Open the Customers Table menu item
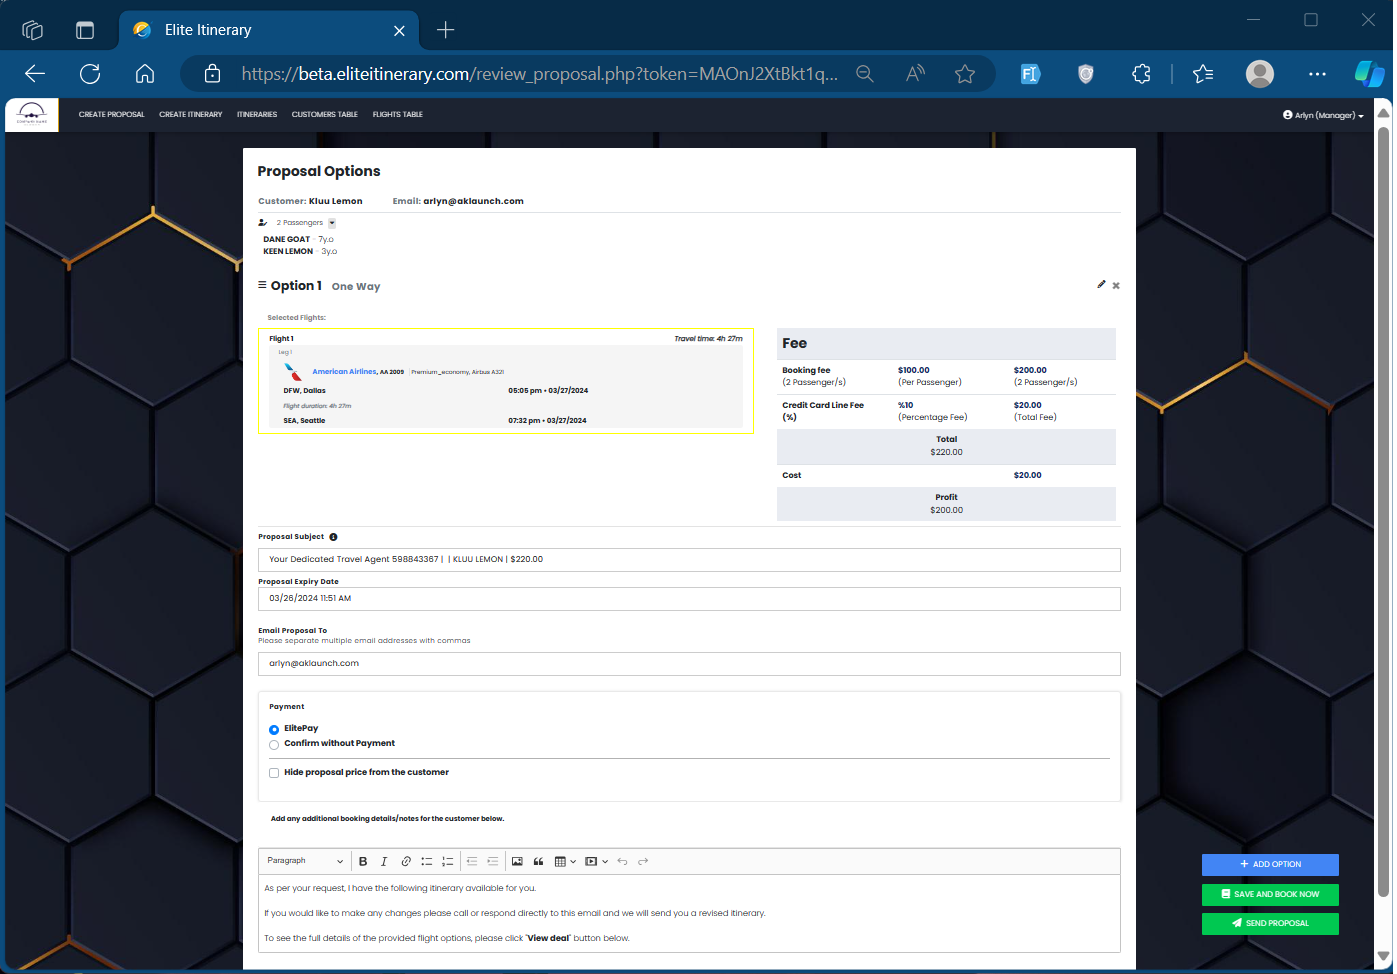Screen dimensions: 1397x974 [x=324, y=115]
